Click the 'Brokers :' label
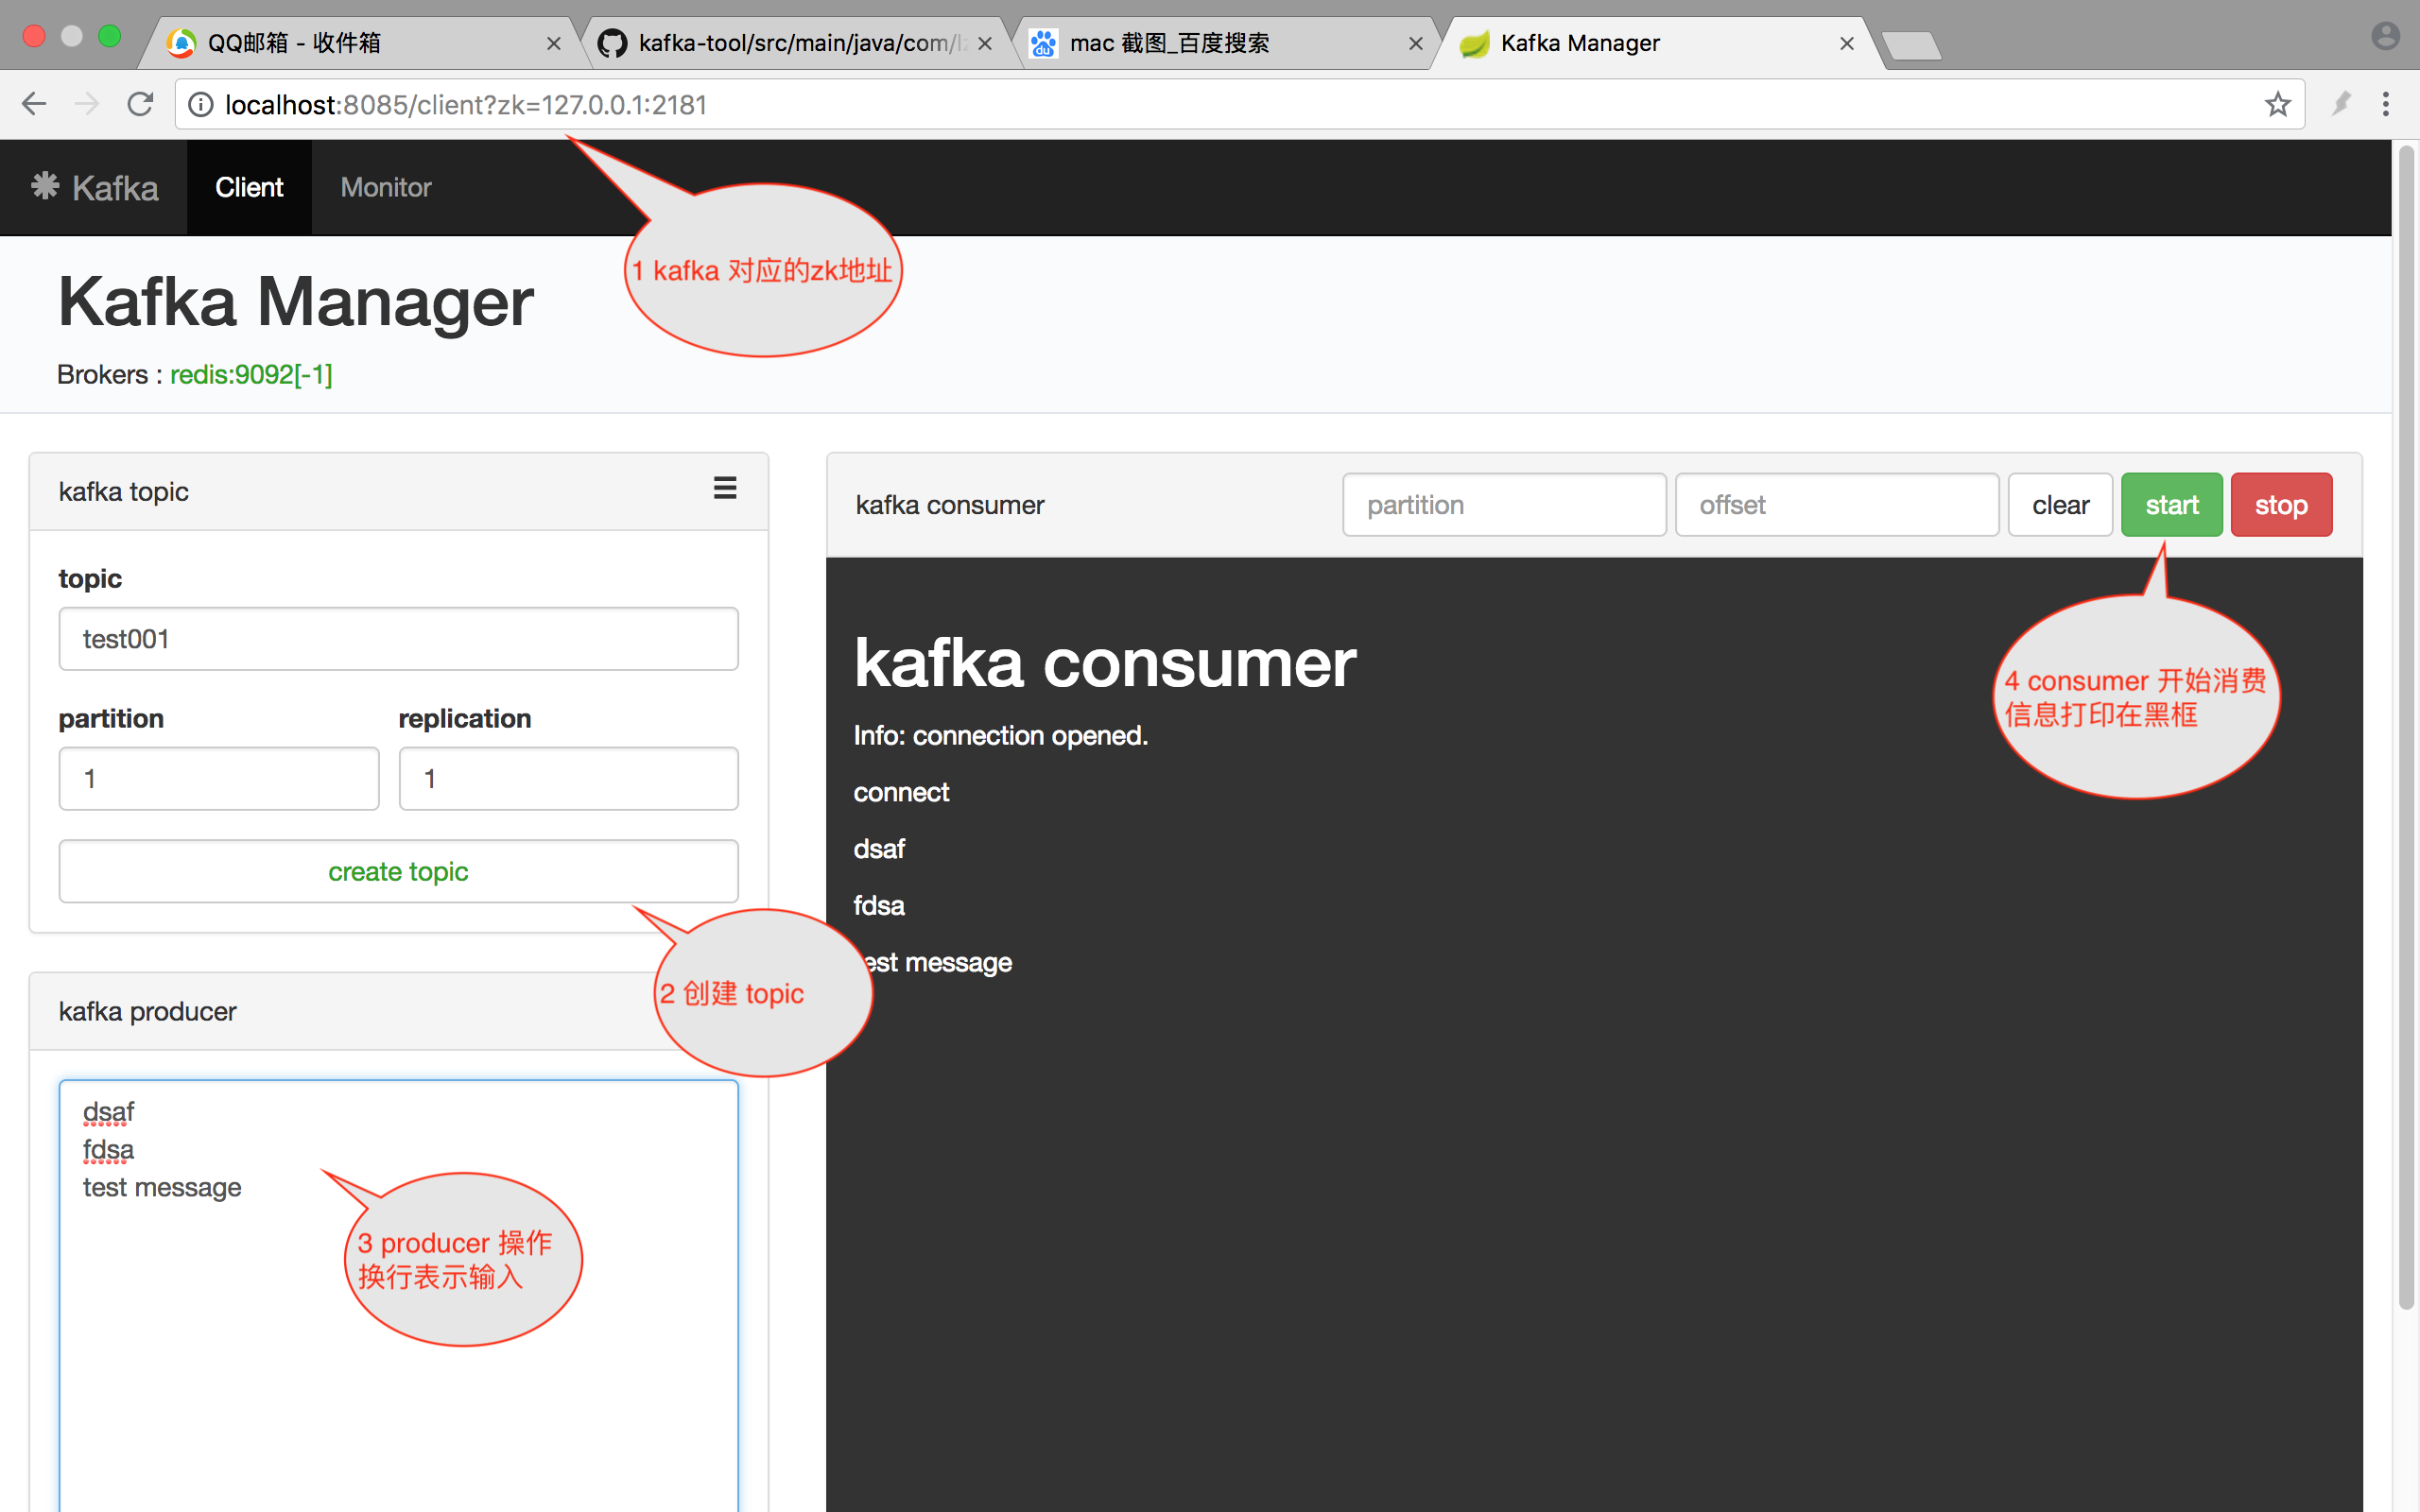Image resolution: width=2420 pixels, height=1512 pixels. pos(110,374)
